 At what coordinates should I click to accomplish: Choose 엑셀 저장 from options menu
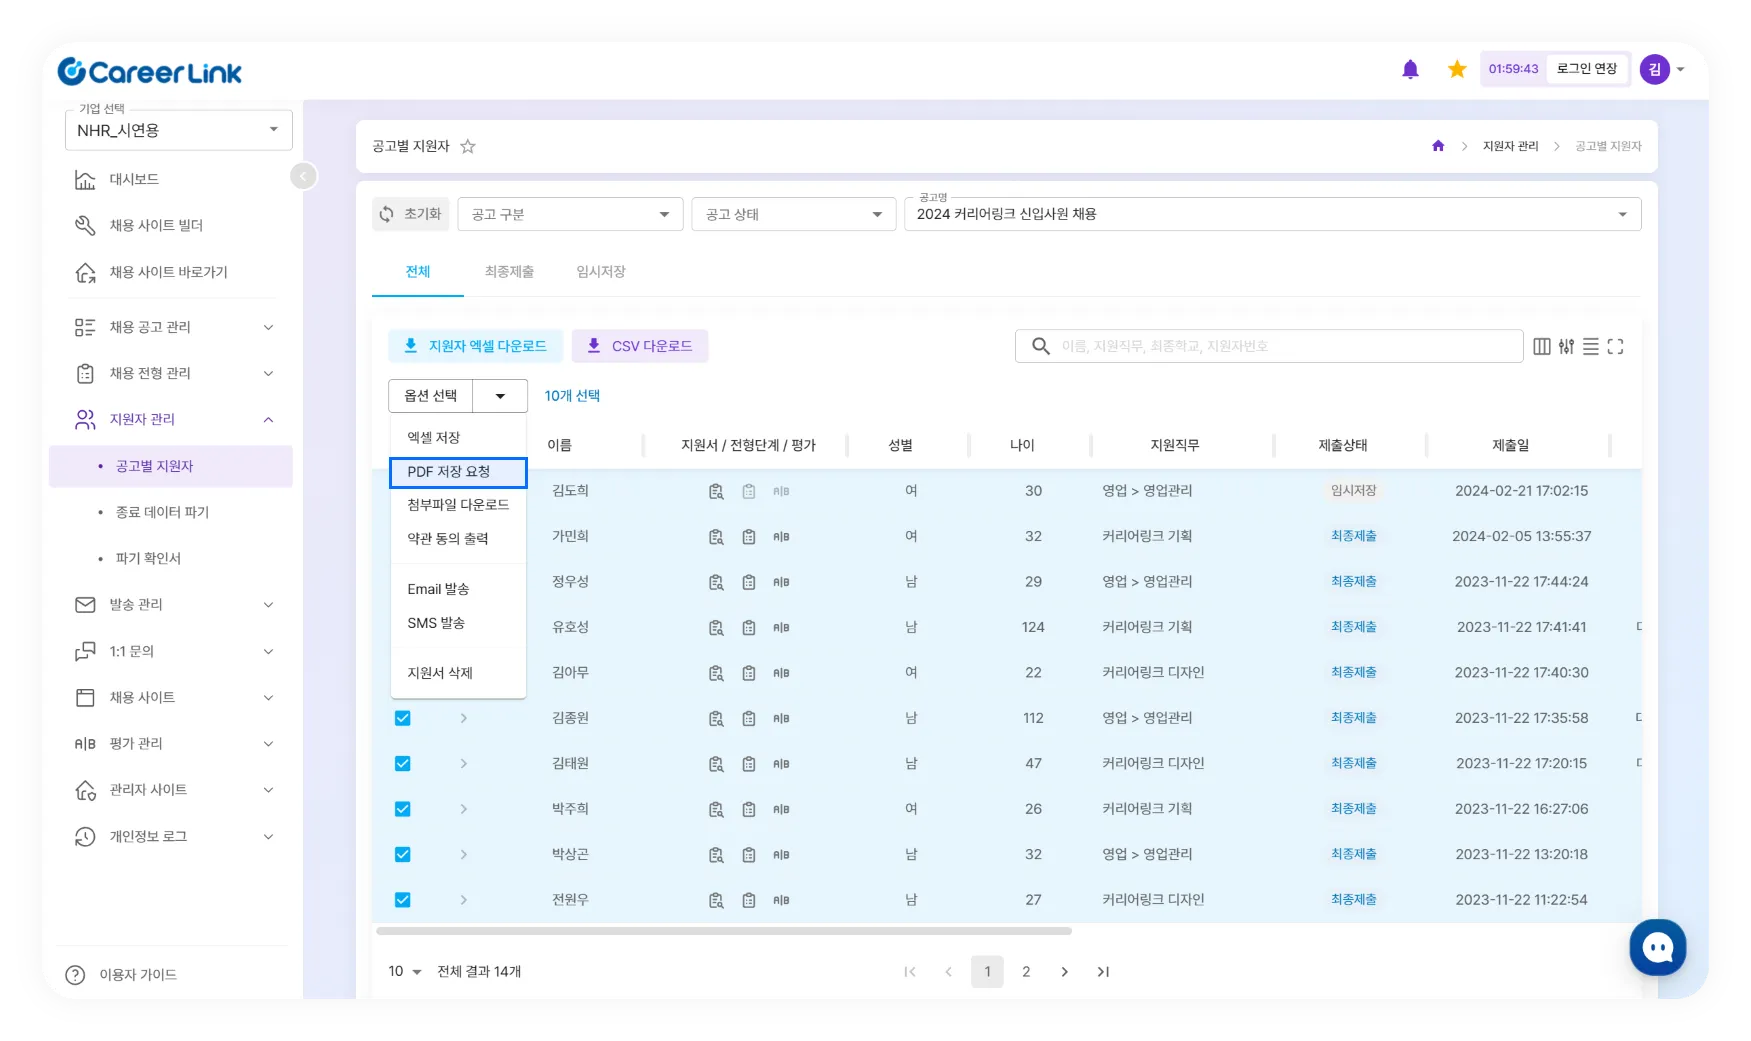(x=458, y=438)
